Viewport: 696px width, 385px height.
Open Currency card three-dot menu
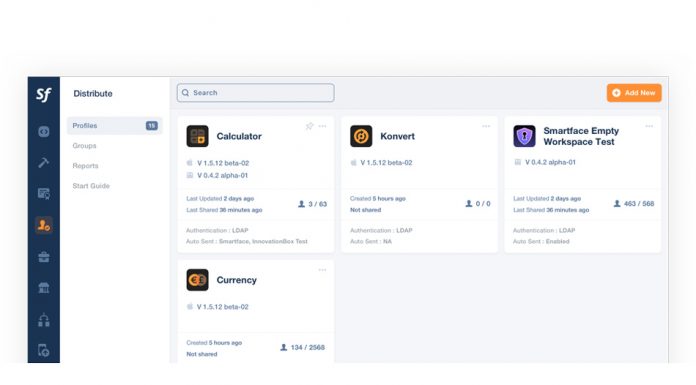(x=322, y=270)
